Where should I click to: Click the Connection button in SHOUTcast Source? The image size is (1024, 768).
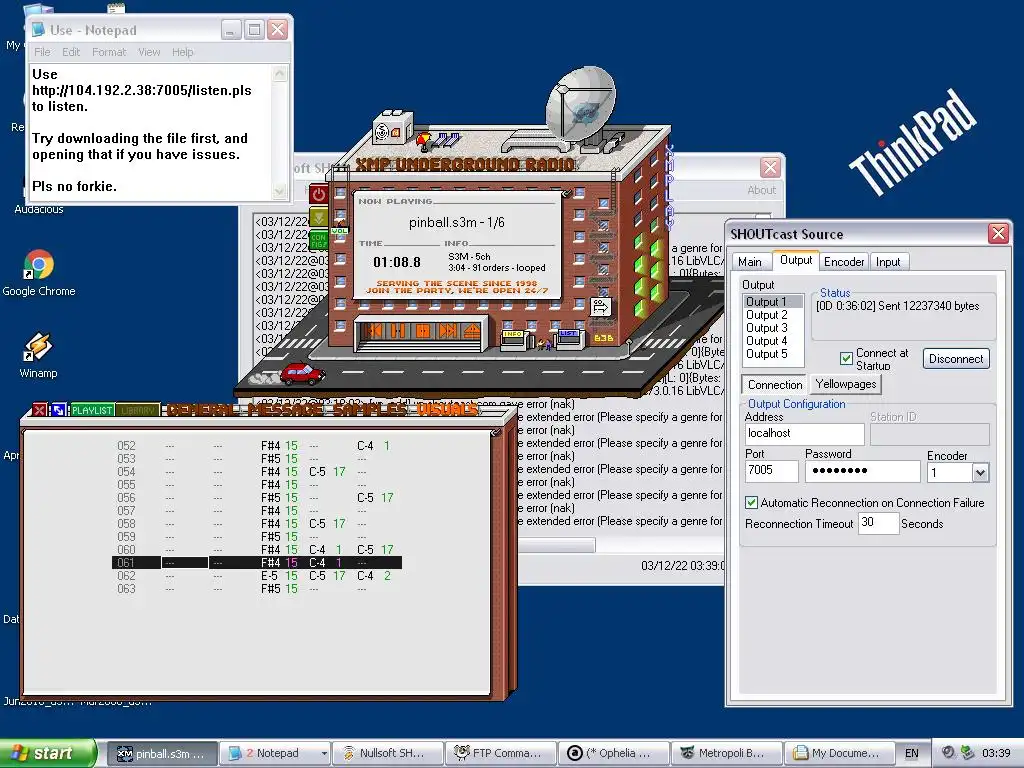click(775, 385)
